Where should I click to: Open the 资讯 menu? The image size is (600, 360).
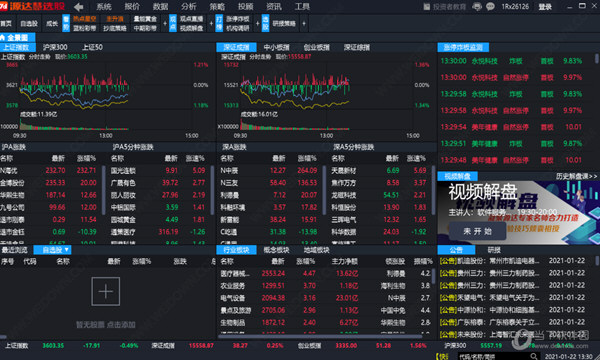pos(274,7)
